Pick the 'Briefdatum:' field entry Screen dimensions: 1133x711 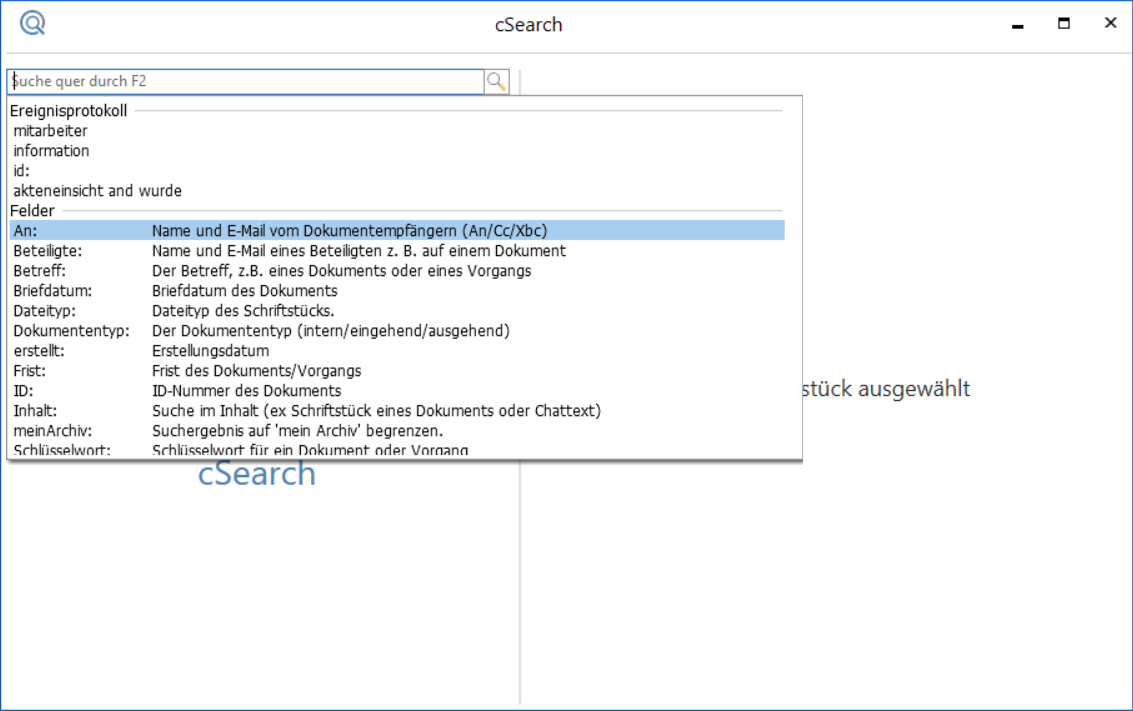coord(397,290)
